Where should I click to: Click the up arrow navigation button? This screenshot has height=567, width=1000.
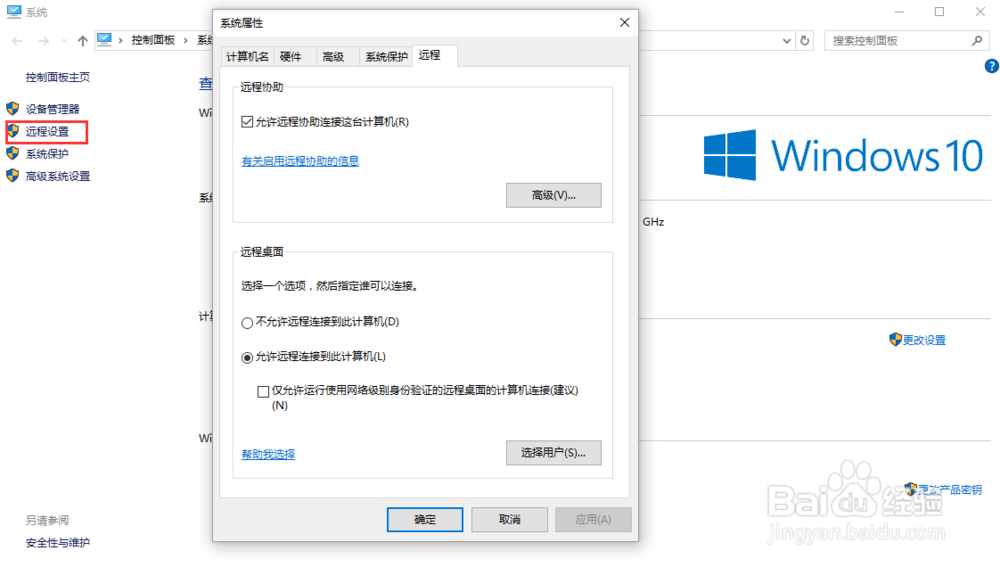tap(82, 41)
